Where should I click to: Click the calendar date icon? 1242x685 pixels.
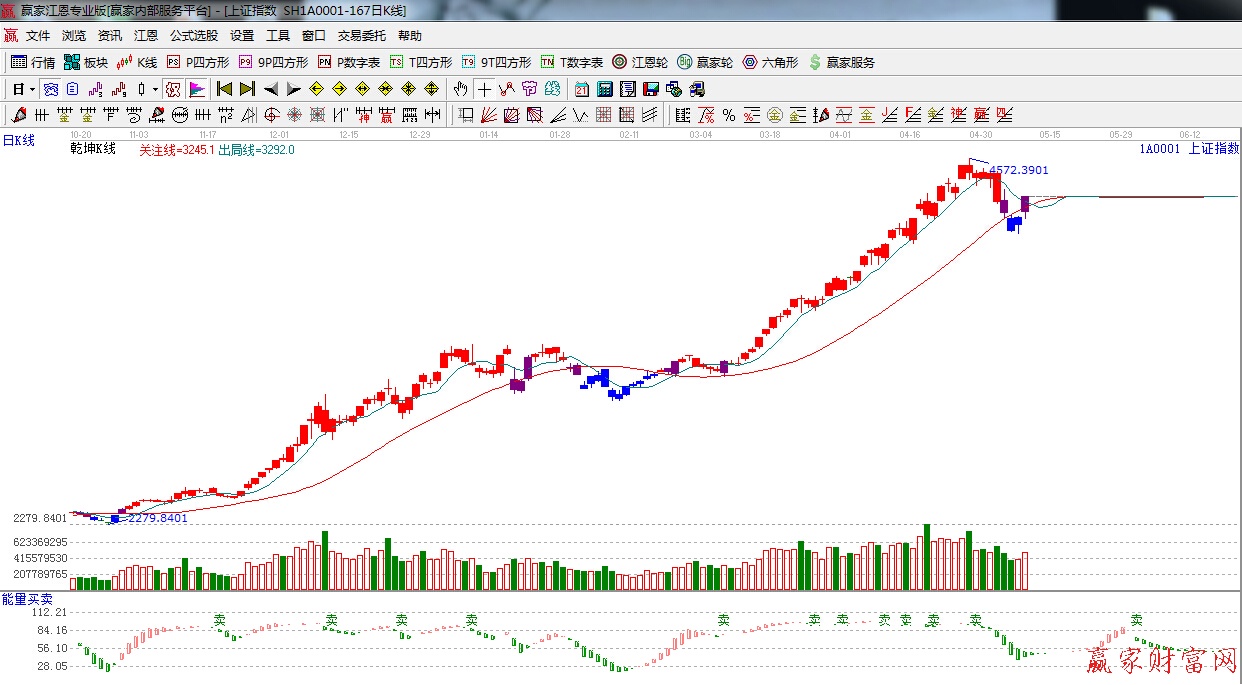coord(582,89)
